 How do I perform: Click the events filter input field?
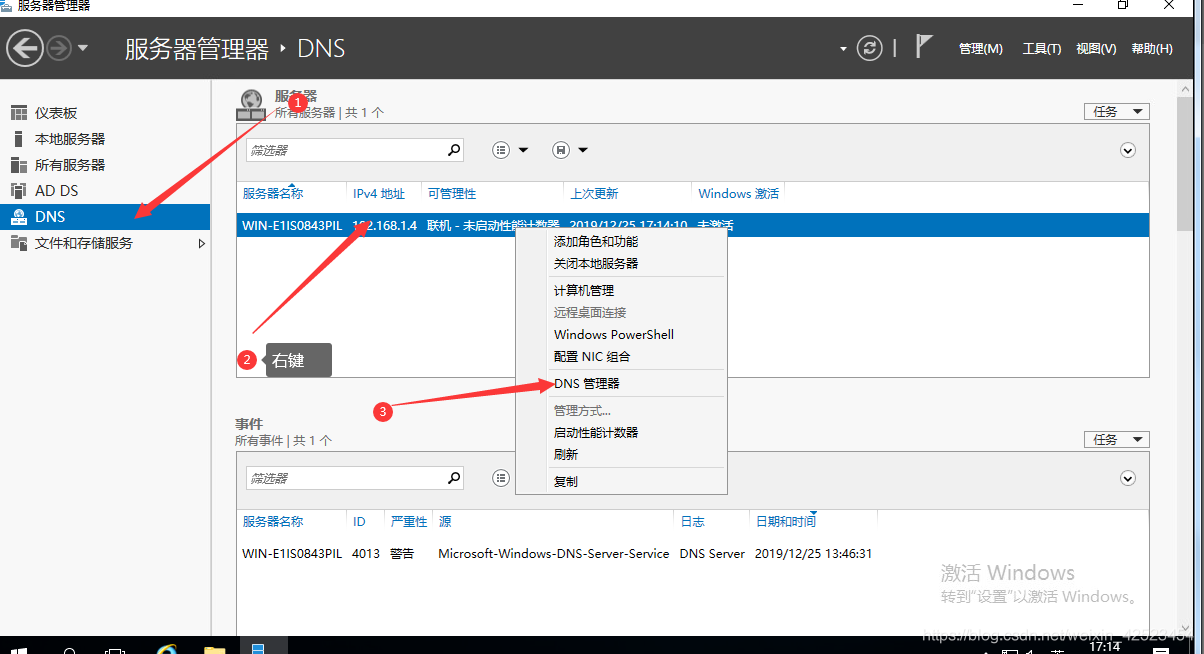[x=345, y=478]
